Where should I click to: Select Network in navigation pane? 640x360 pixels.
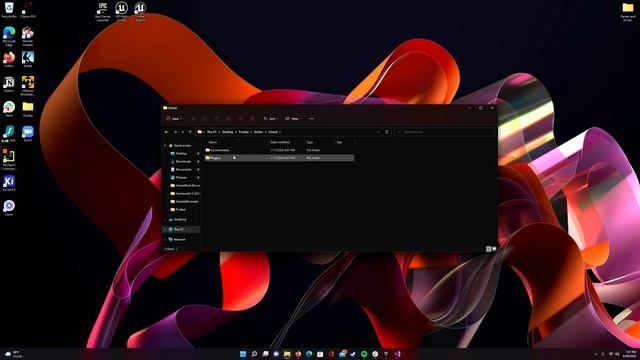(x=180, y=240)
